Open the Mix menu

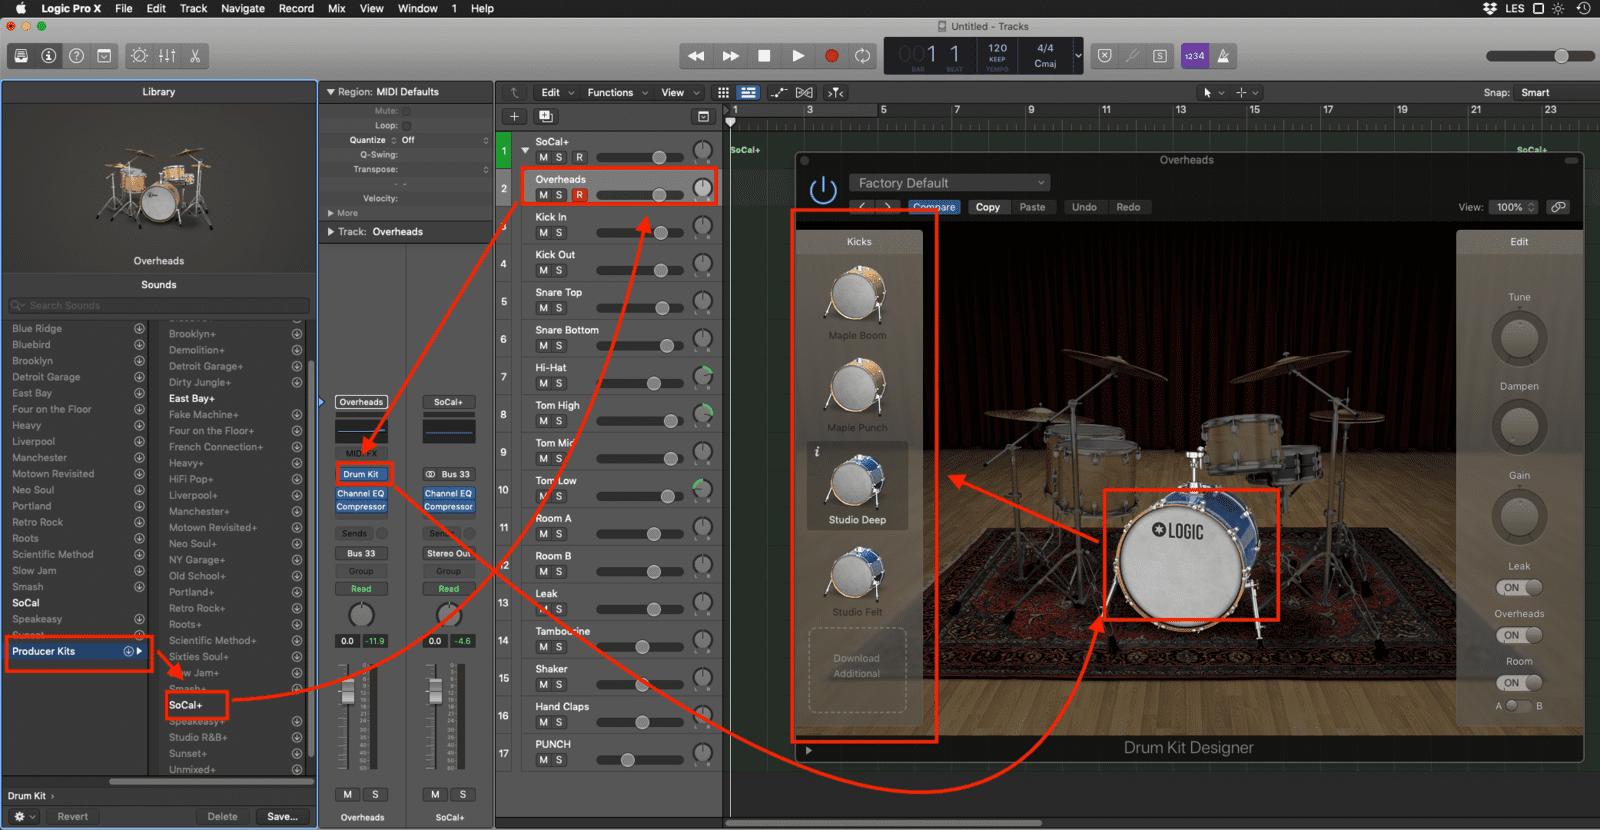[337, 8]
